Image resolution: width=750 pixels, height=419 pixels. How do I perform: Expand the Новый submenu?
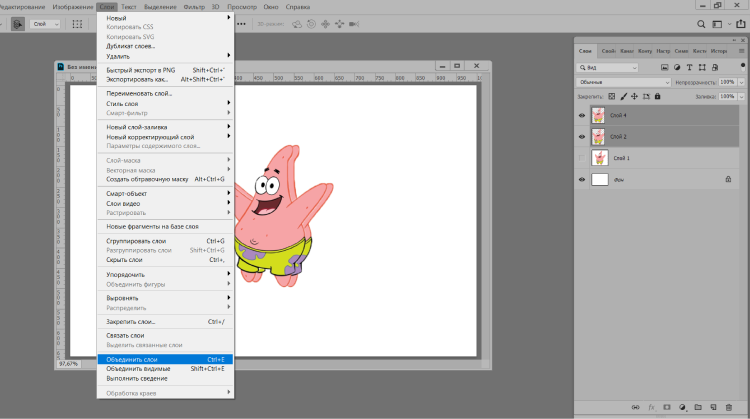[x=165, y=18]
